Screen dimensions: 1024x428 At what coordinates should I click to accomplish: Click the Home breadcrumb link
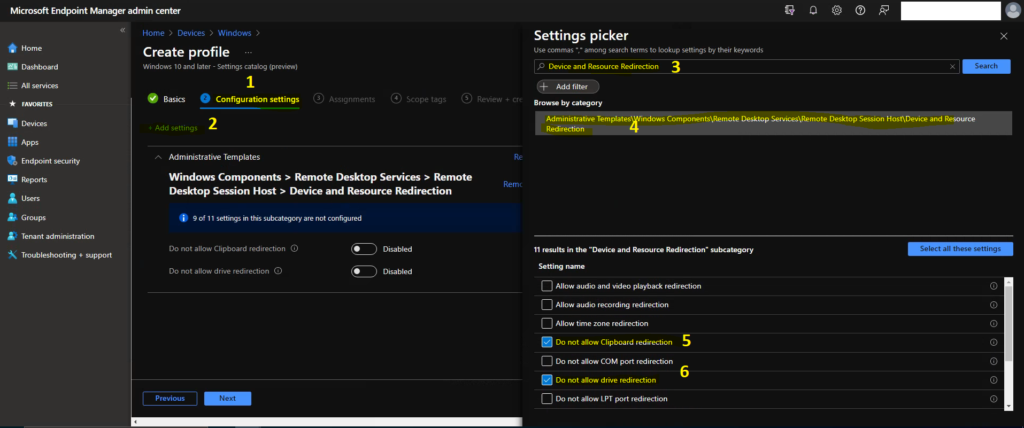point(153,33)
